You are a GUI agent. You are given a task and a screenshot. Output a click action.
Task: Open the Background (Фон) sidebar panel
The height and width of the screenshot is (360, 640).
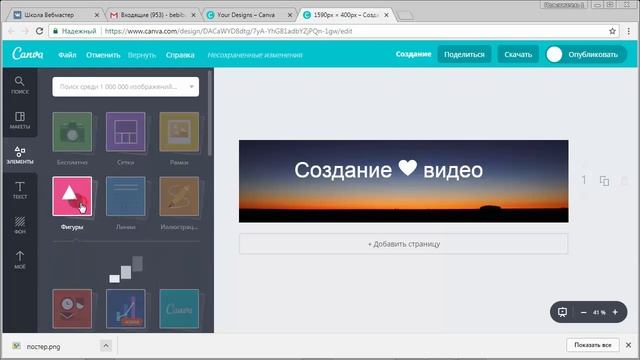[20, 225]
